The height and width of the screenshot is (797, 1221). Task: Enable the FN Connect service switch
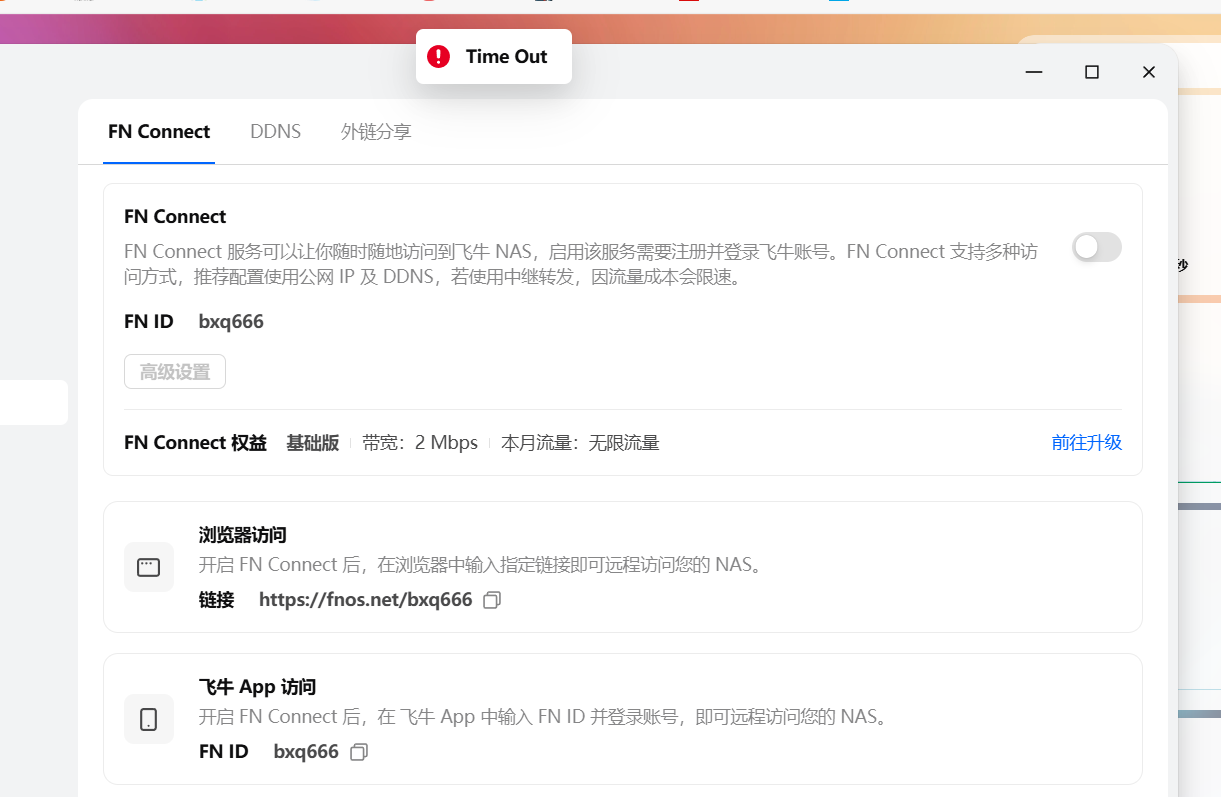1097,247
